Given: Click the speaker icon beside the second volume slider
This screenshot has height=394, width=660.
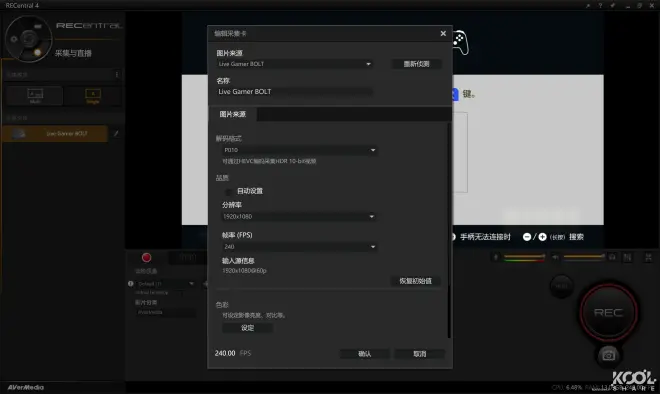Looking at the screenshot, I should click(556, 257).
